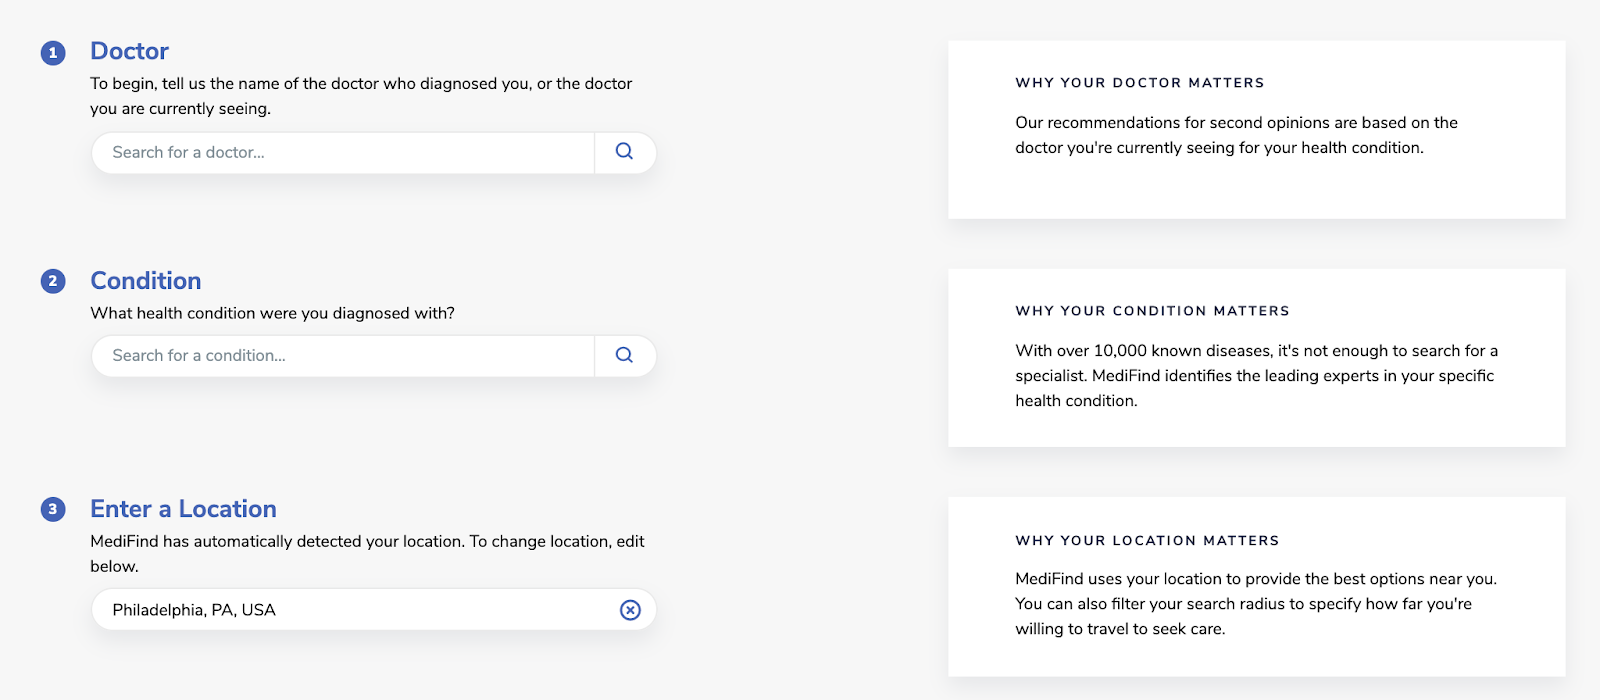Click the step 2 number badge

(x=53, y=281)
